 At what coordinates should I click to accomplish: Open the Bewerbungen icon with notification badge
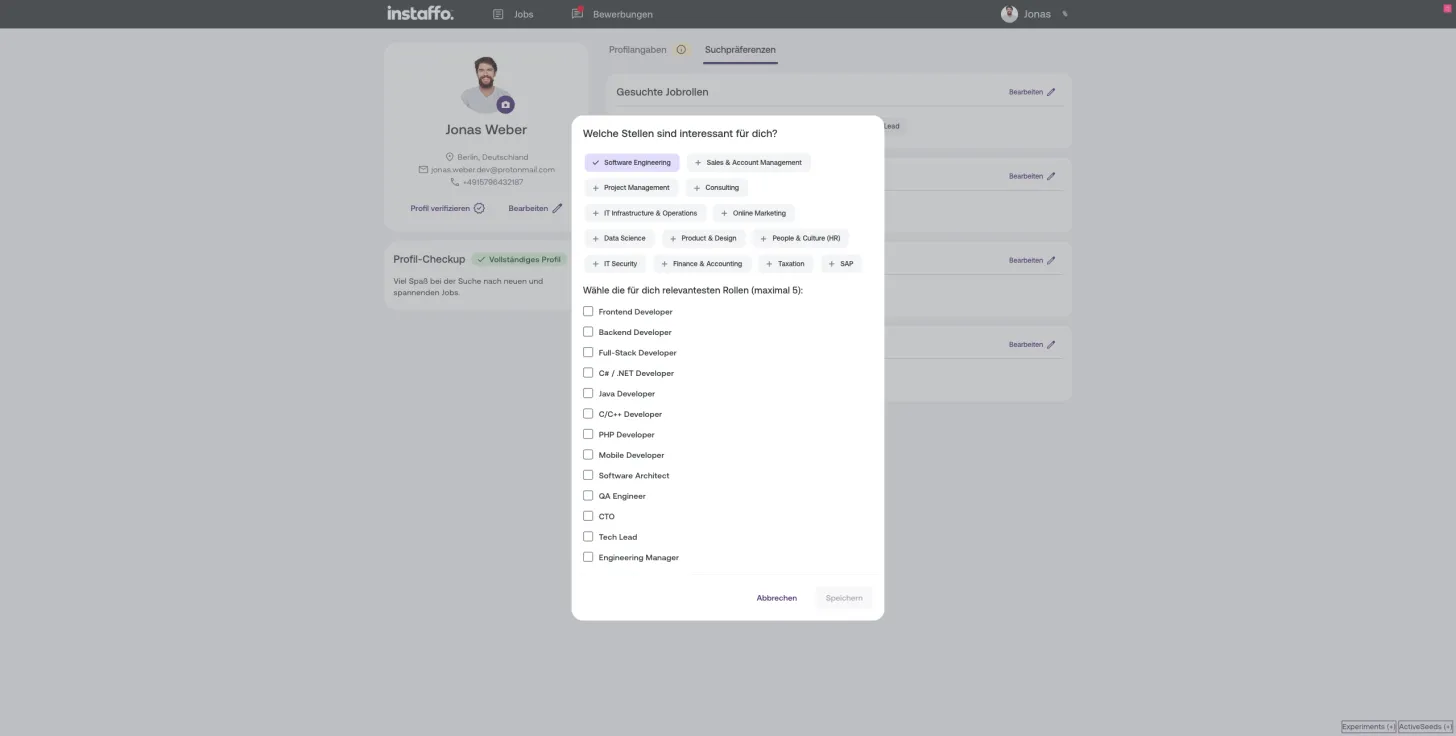click(577, 14)
